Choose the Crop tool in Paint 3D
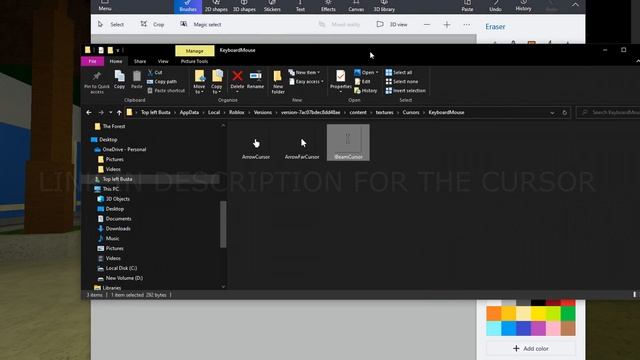The height and width of the screenshot is (360, 640). [x=152, y=24]
